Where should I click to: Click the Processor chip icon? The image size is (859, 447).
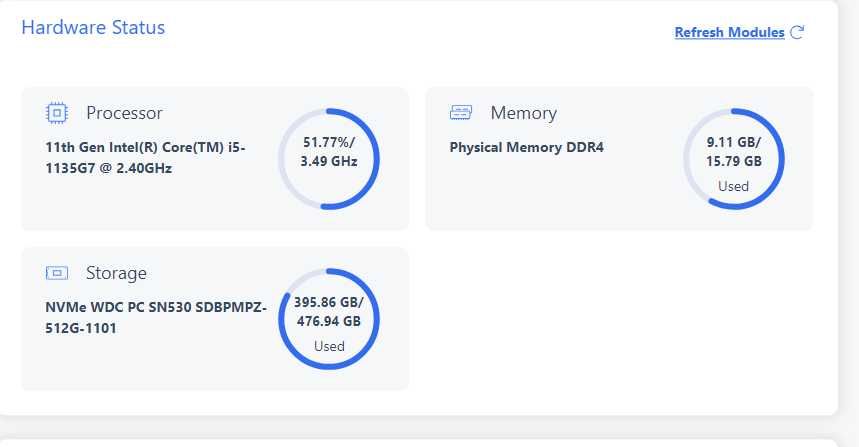56,113
